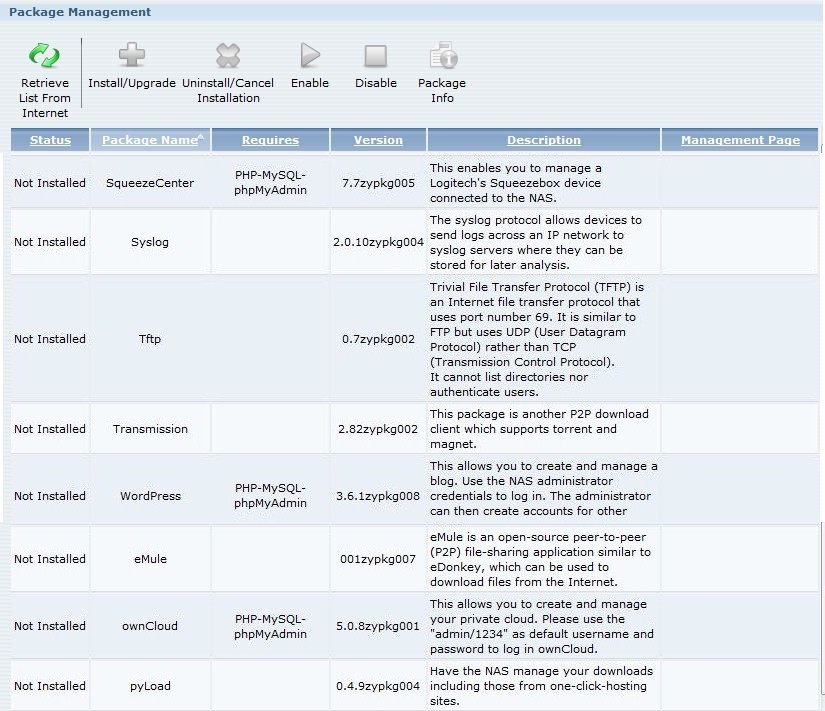Screen dimensions: 825x711
Task: Click Not Installed status of Syslog row
Action: [x=50, y=242]
